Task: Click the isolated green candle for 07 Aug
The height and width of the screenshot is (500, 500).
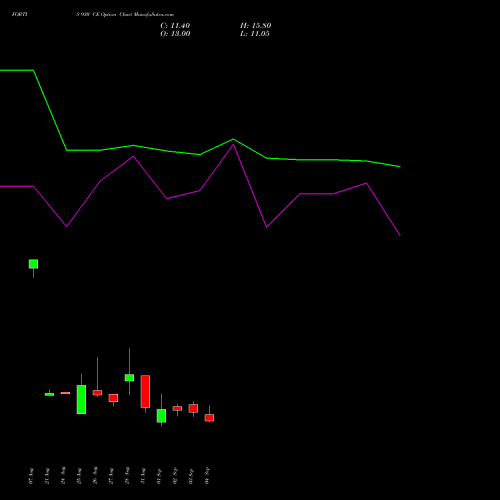Action: coord(33,264)
